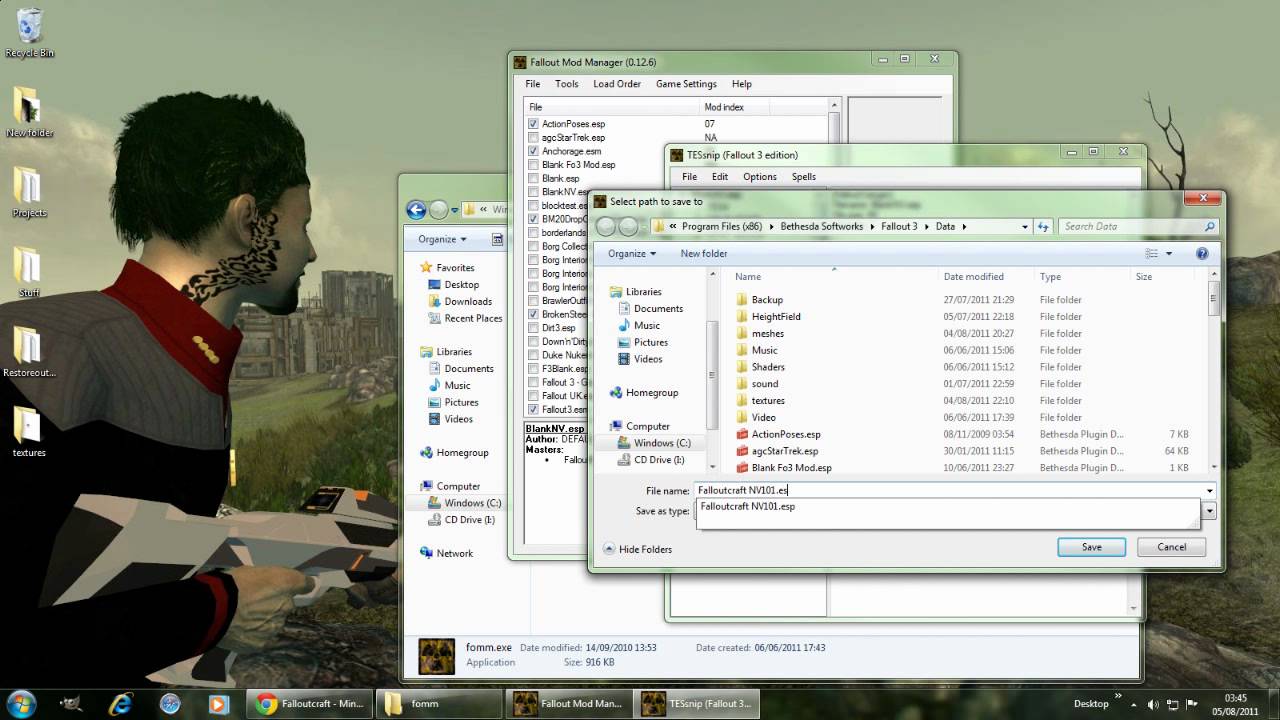1280x720 pixels.
Task: Click Bethesda Softworks breadcrumb in address bar
Action: pos(821,227)
